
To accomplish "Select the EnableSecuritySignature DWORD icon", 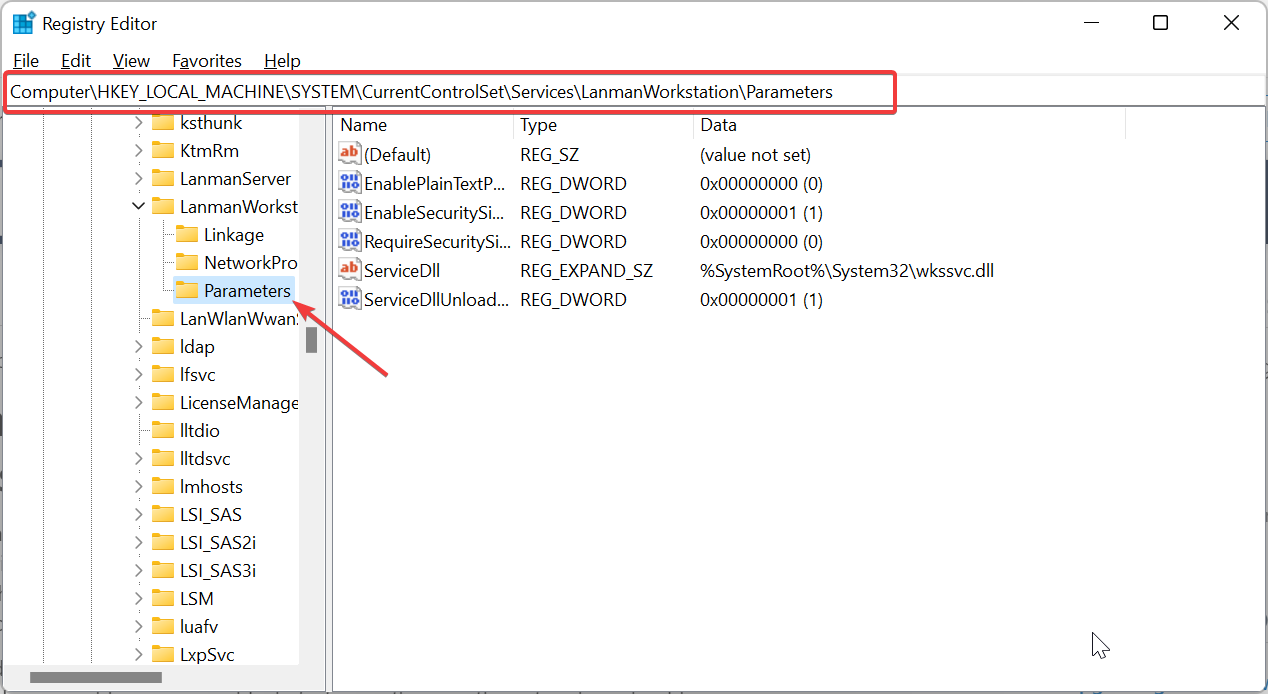I will (349, 212).
